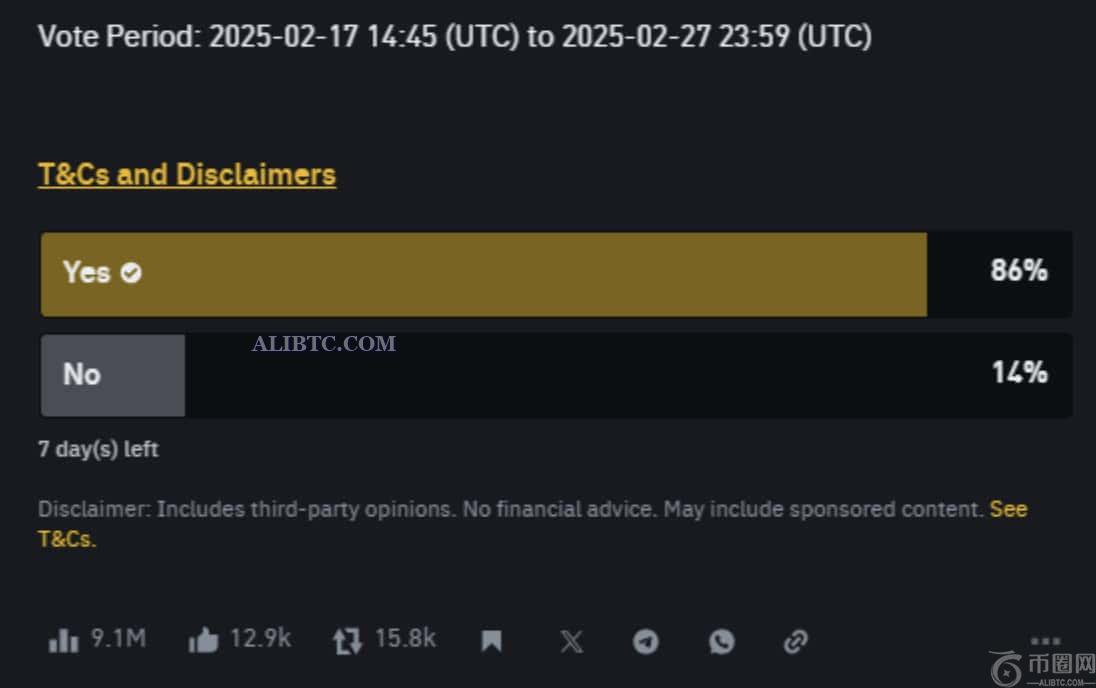Bookmark this poll post

tap(492, 641)
